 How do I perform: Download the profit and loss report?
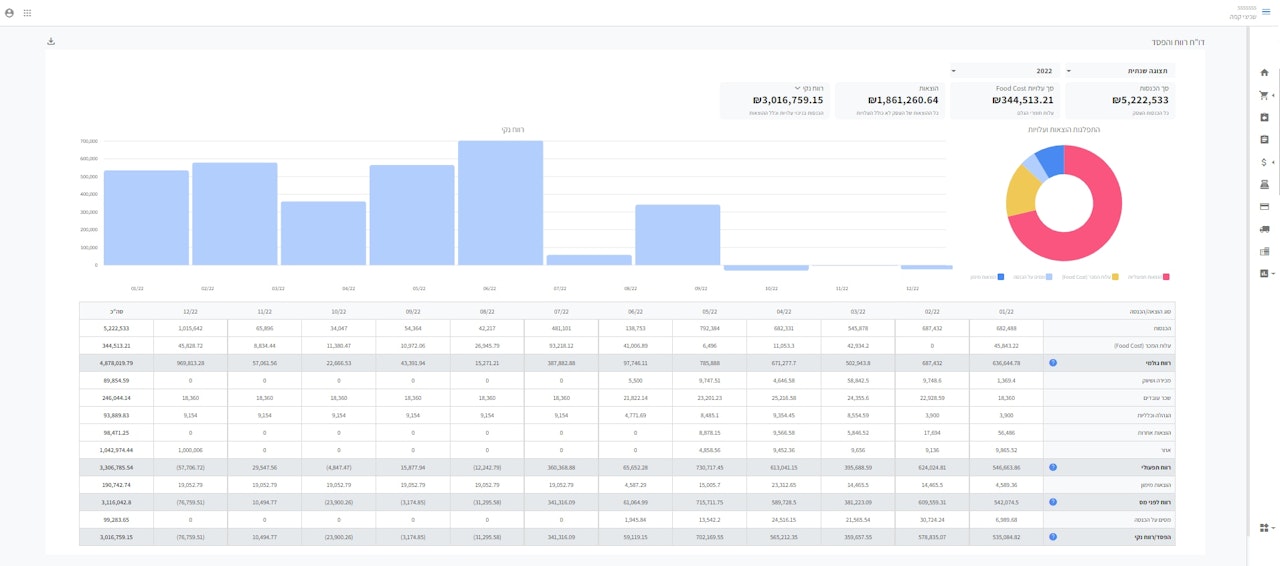point(51,42)
